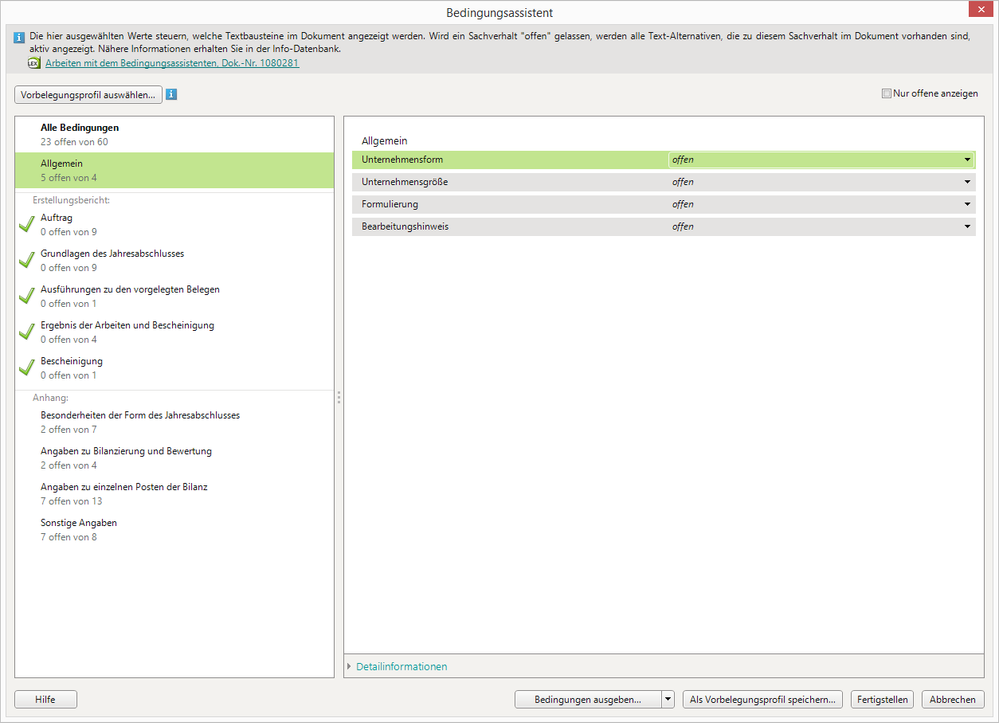The height and width of the screenshot is (723, 999).
Task: Click the checkmark icon next to Bescheinigung
Action: pos(27,369)
